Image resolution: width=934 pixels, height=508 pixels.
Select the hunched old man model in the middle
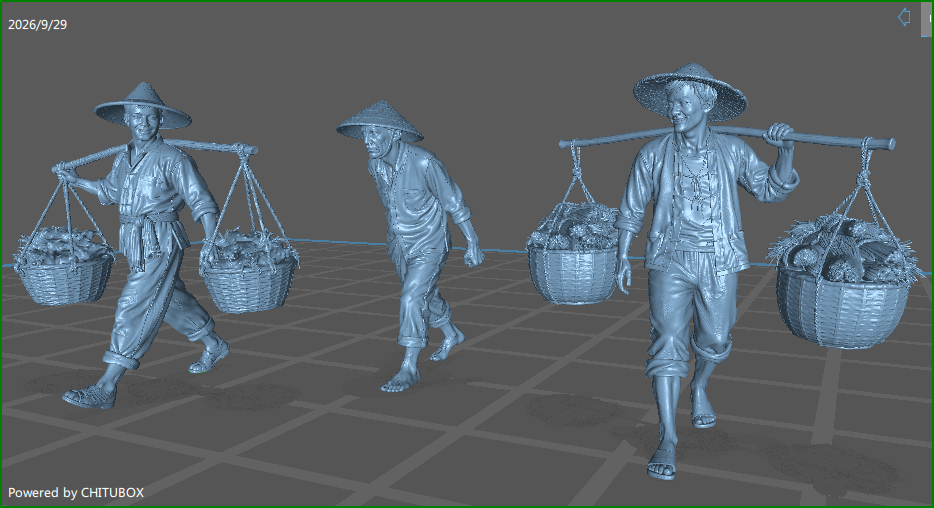pyautogui.click(x=411, y=245)
